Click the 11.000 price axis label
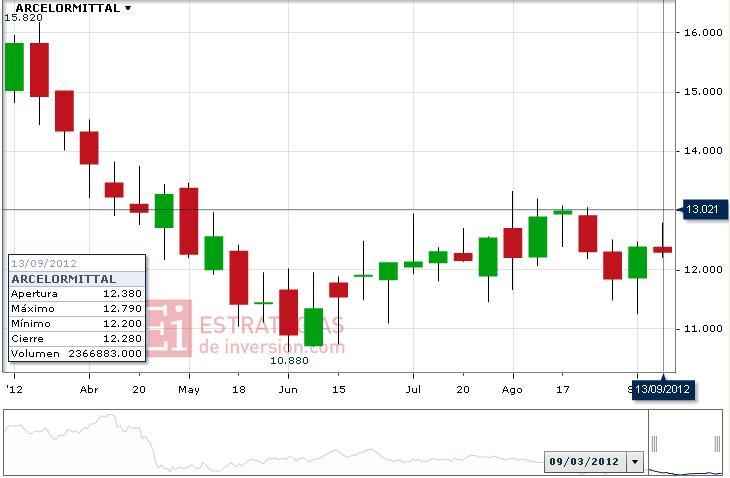Image resolution: width=730 pixels, height=478 pixels. pyautogui.click(x=703, y=329)
